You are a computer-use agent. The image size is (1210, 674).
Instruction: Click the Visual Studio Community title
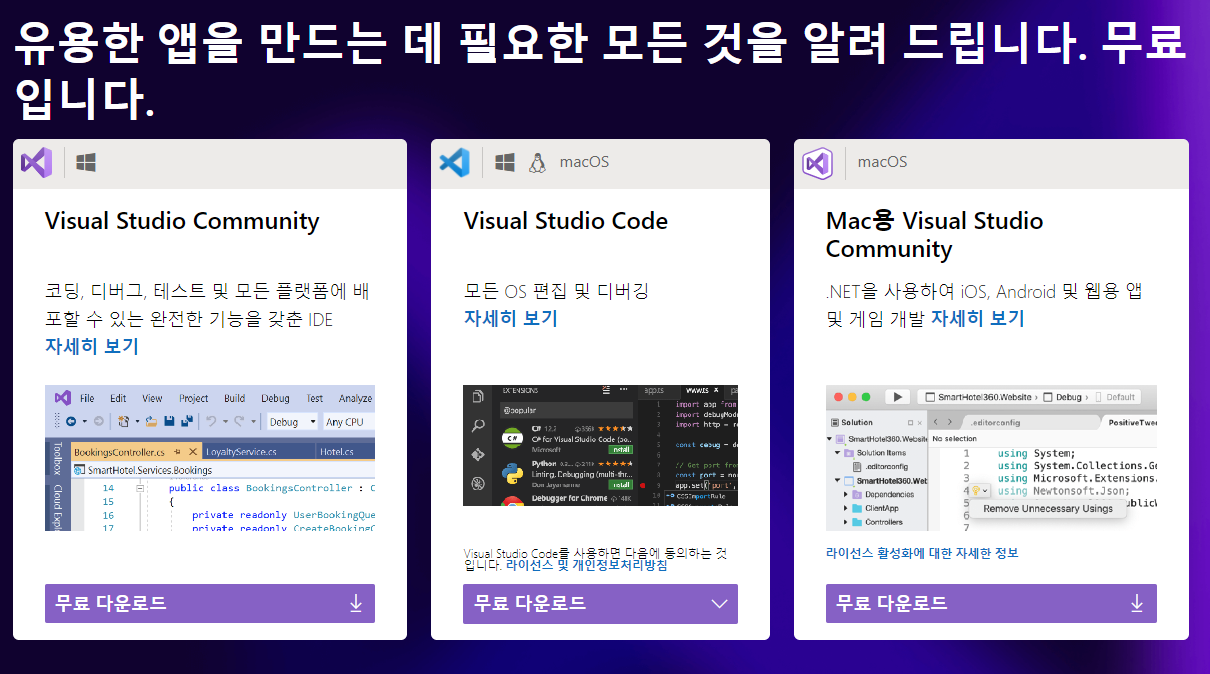pos(182,221)
